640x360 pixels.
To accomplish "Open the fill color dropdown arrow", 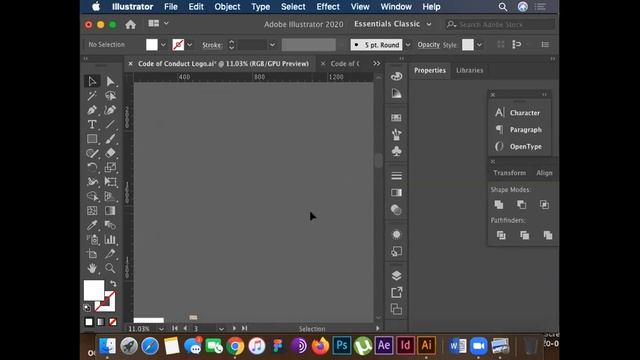I will [163, 45].
